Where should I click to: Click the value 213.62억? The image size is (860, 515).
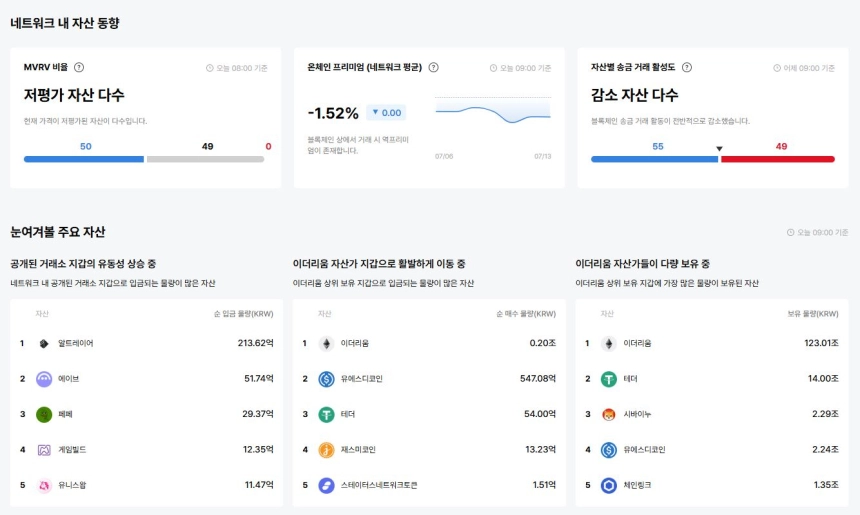click(x=256, y=343)
